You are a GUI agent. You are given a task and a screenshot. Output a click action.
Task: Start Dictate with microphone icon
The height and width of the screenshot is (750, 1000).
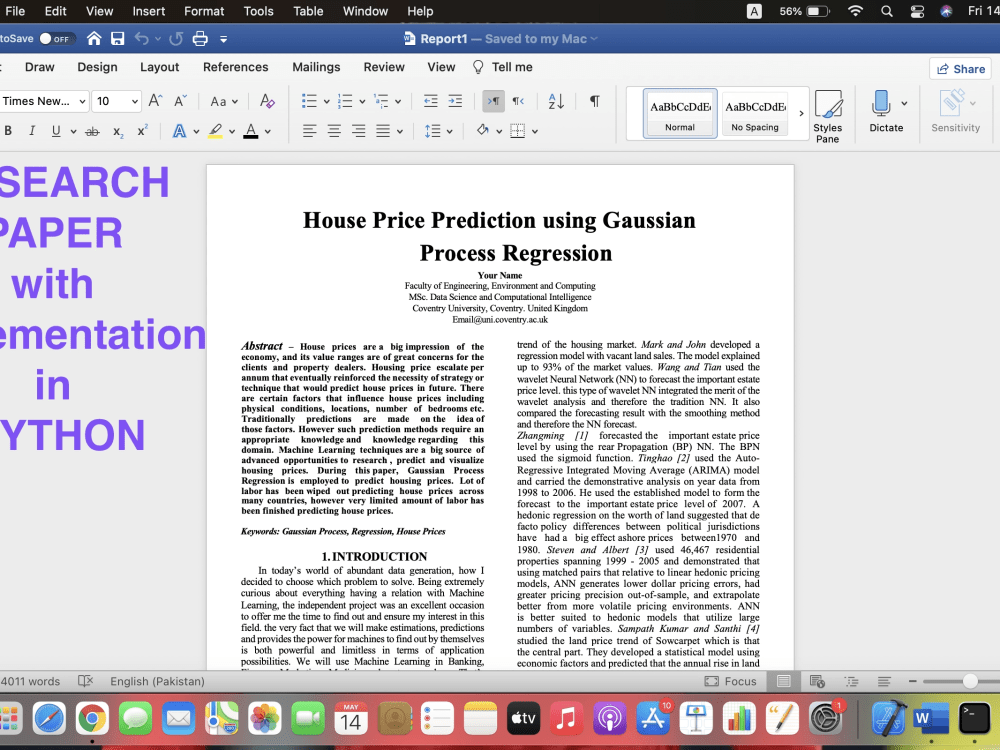[x=881, y=103]
